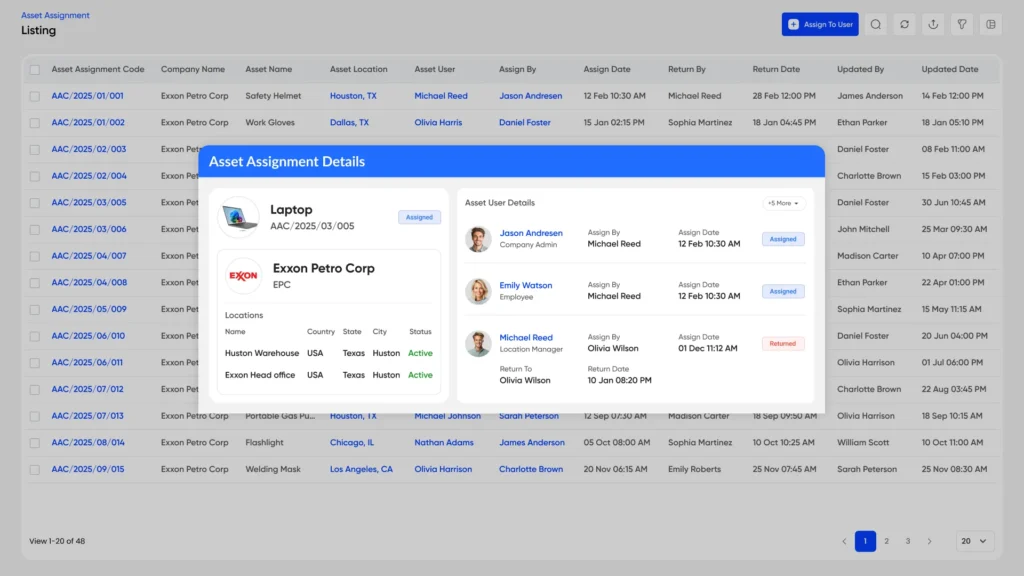Click the Returned status badge for Michael Reed
Screen dimensions: 1024x576
783,344
